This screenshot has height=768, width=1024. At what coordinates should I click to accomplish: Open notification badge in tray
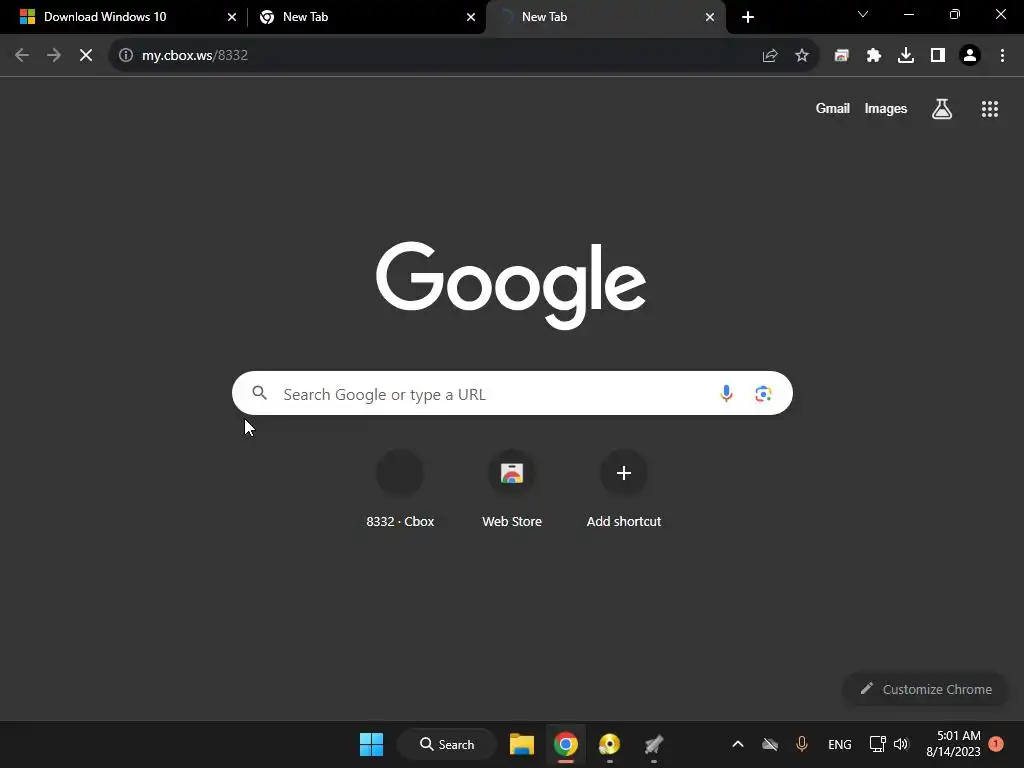(x=996, y=743)
